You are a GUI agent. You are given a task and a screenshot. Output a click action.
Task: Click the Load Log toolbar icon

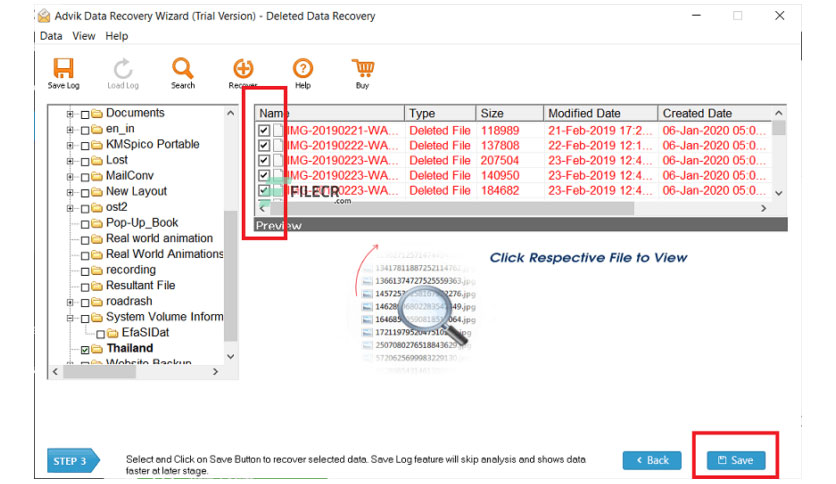coord(123,73)
